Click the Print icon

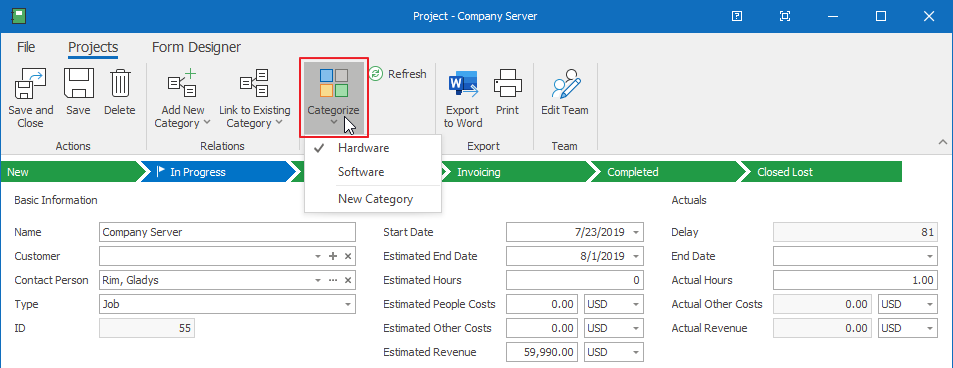(x=507, y=92)
